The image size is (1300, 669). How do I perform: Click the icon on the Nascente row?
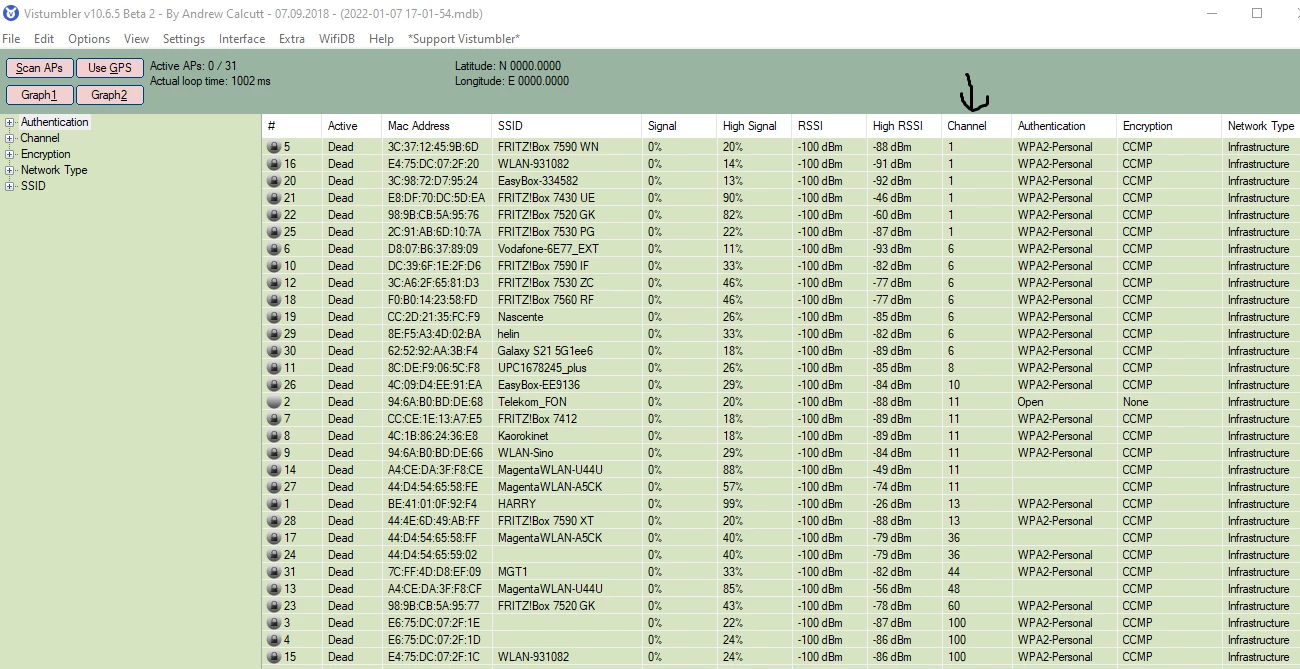(273, 317)
